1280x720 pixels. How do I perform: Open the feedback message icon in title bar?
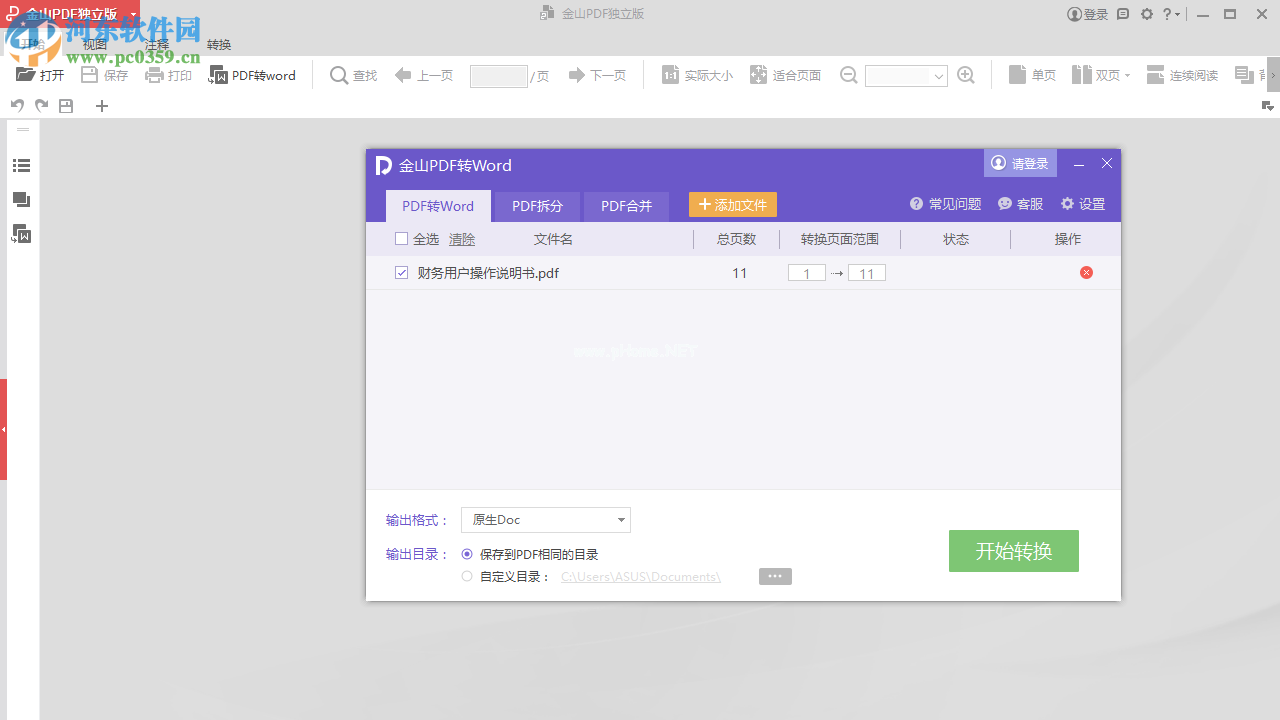(x=1123, y=14)
